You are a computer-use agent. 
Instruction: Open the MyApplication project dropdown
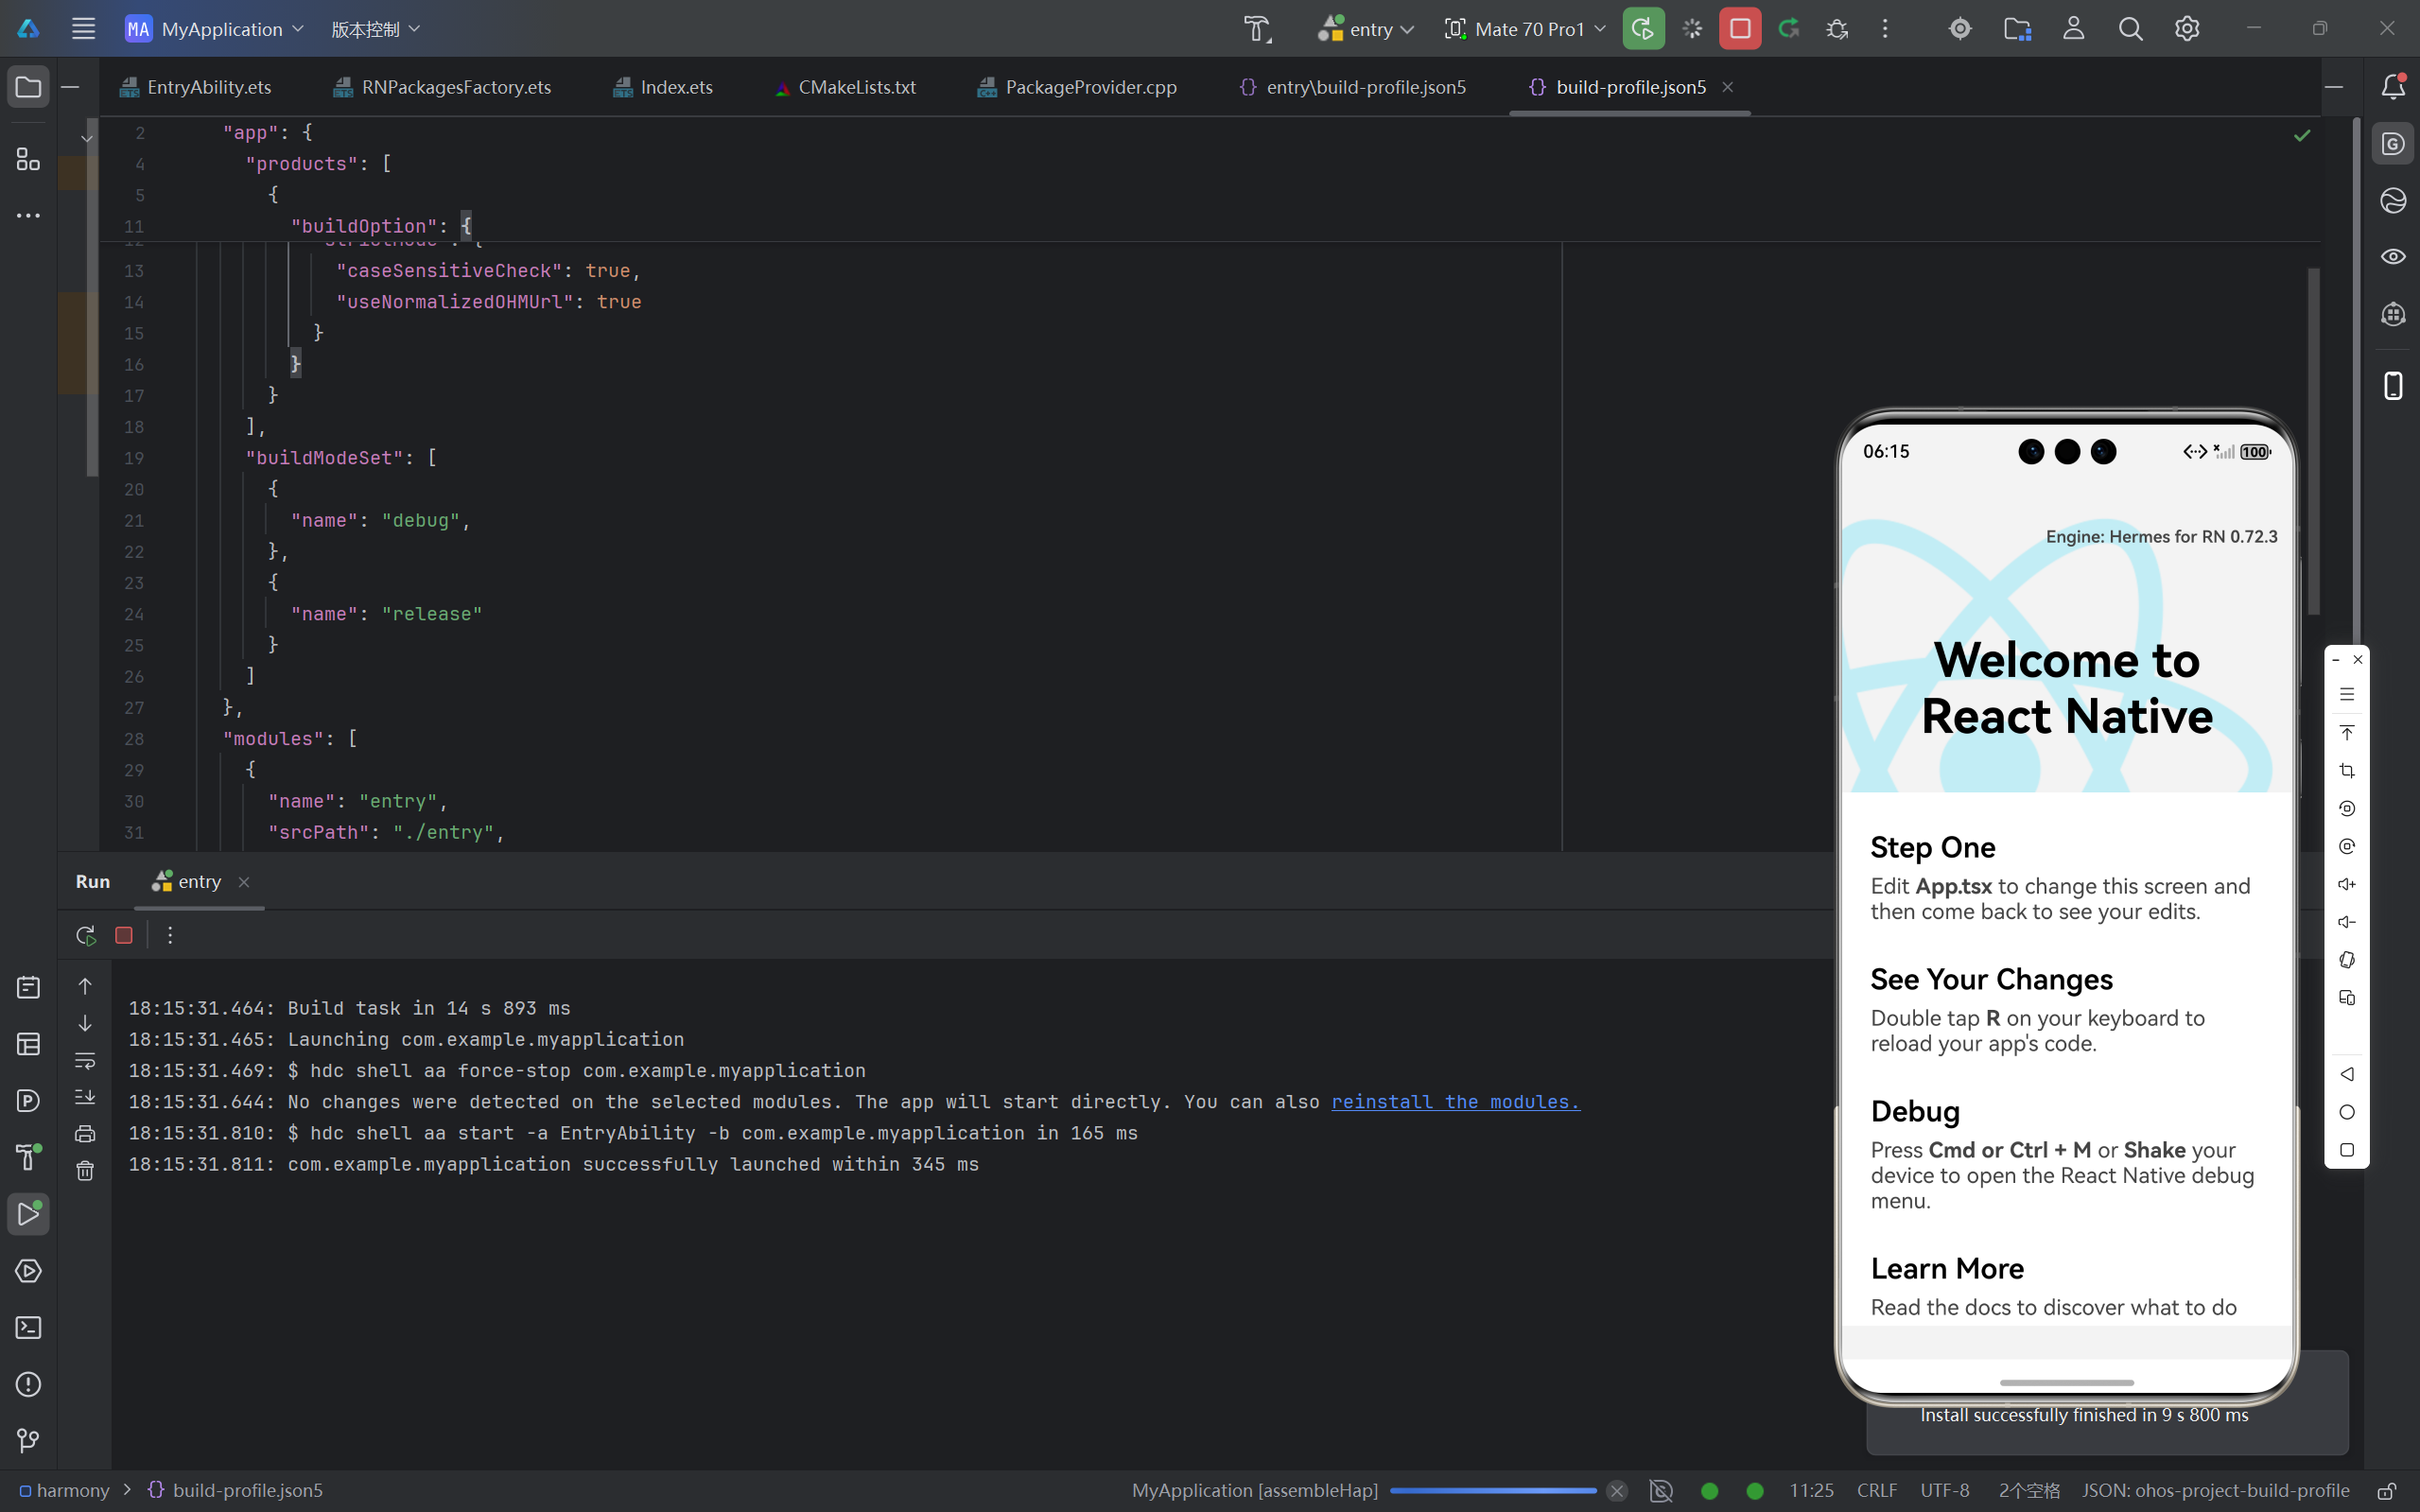click(215, 29)
